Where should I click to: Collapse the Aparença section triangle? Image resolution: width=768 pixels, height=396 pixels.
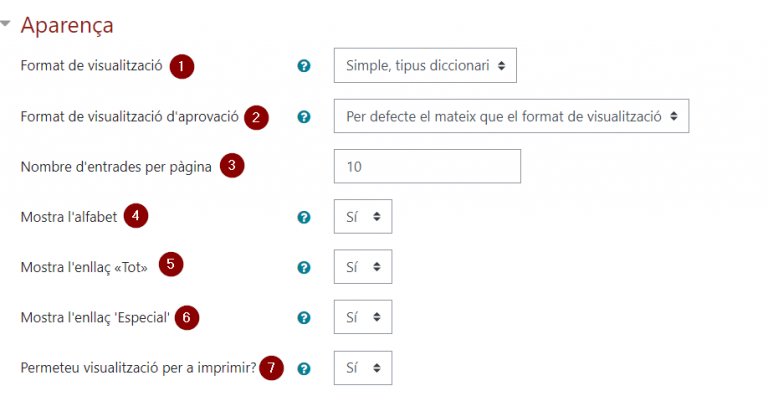click(x=5, y=23)
